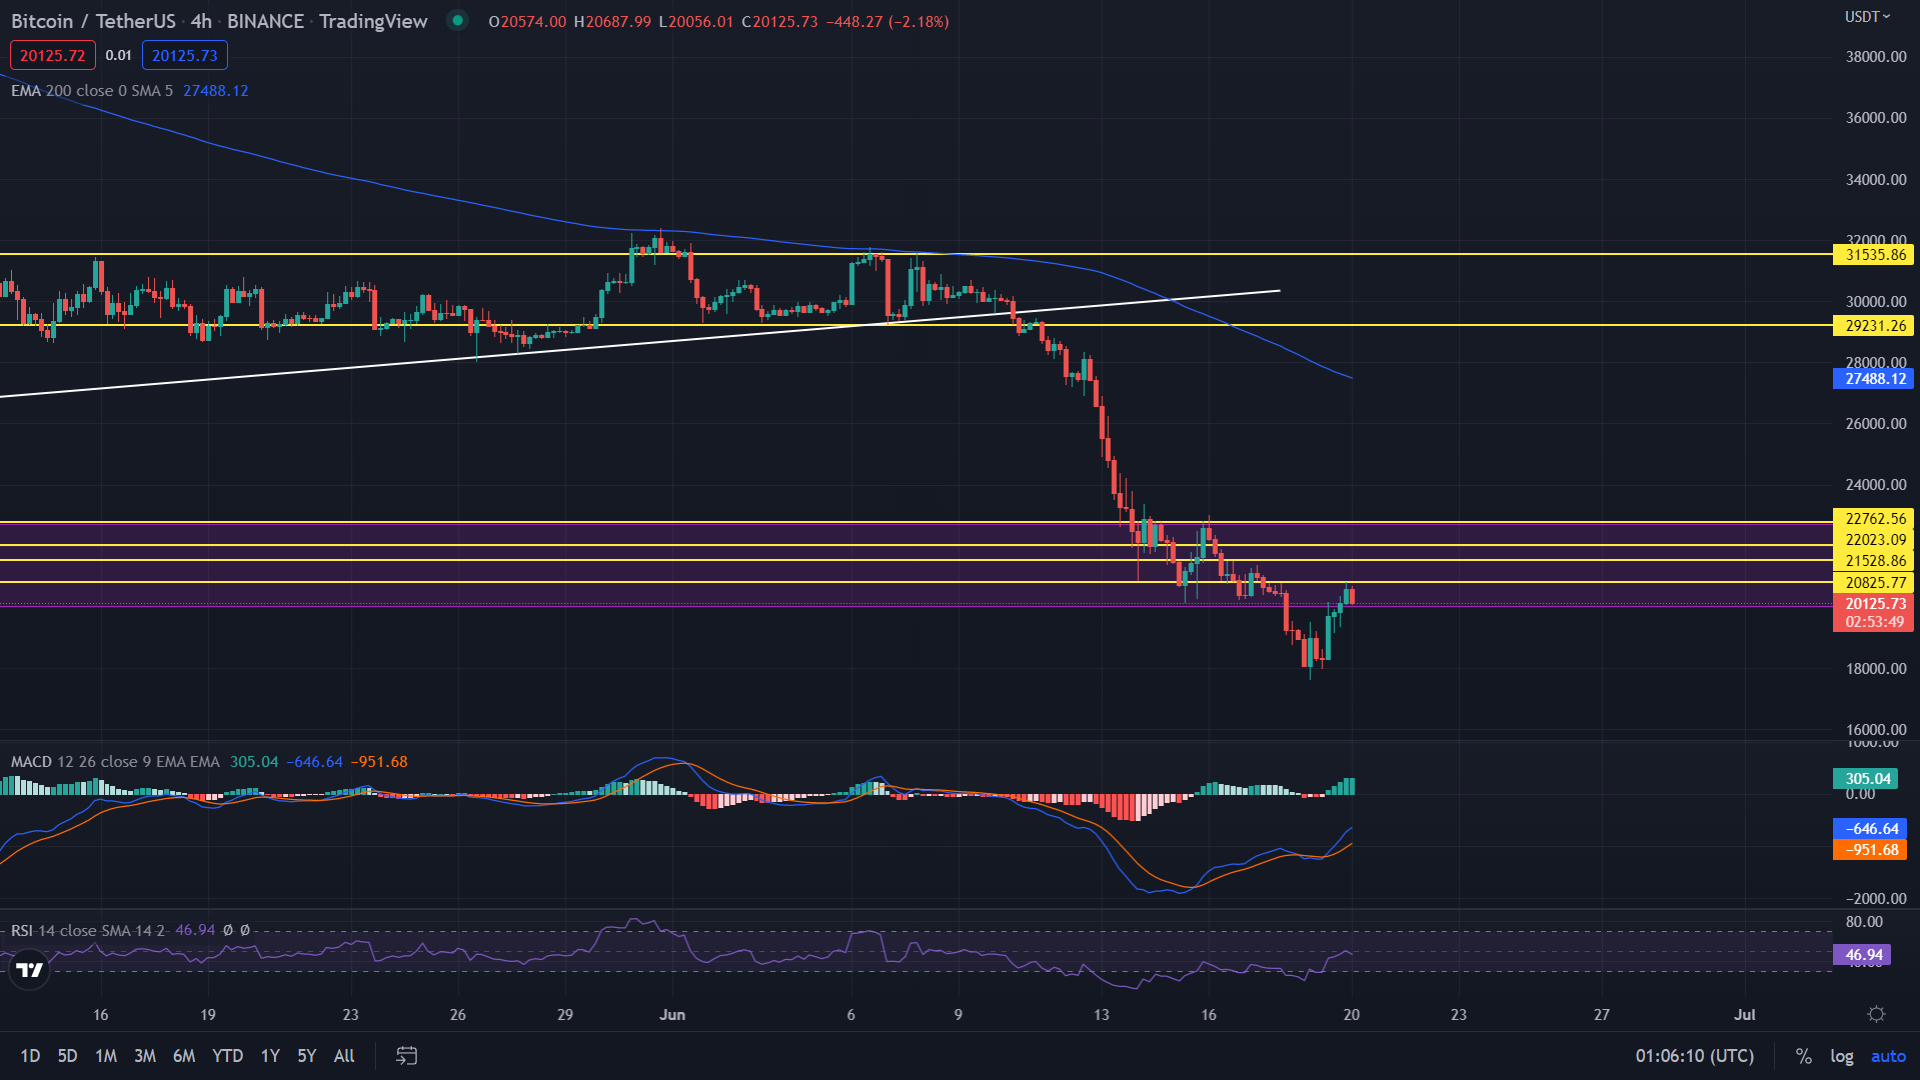Click the RSI 14 indicator legend
This screenshot has height=1080, width=1920.
(86, 931)
